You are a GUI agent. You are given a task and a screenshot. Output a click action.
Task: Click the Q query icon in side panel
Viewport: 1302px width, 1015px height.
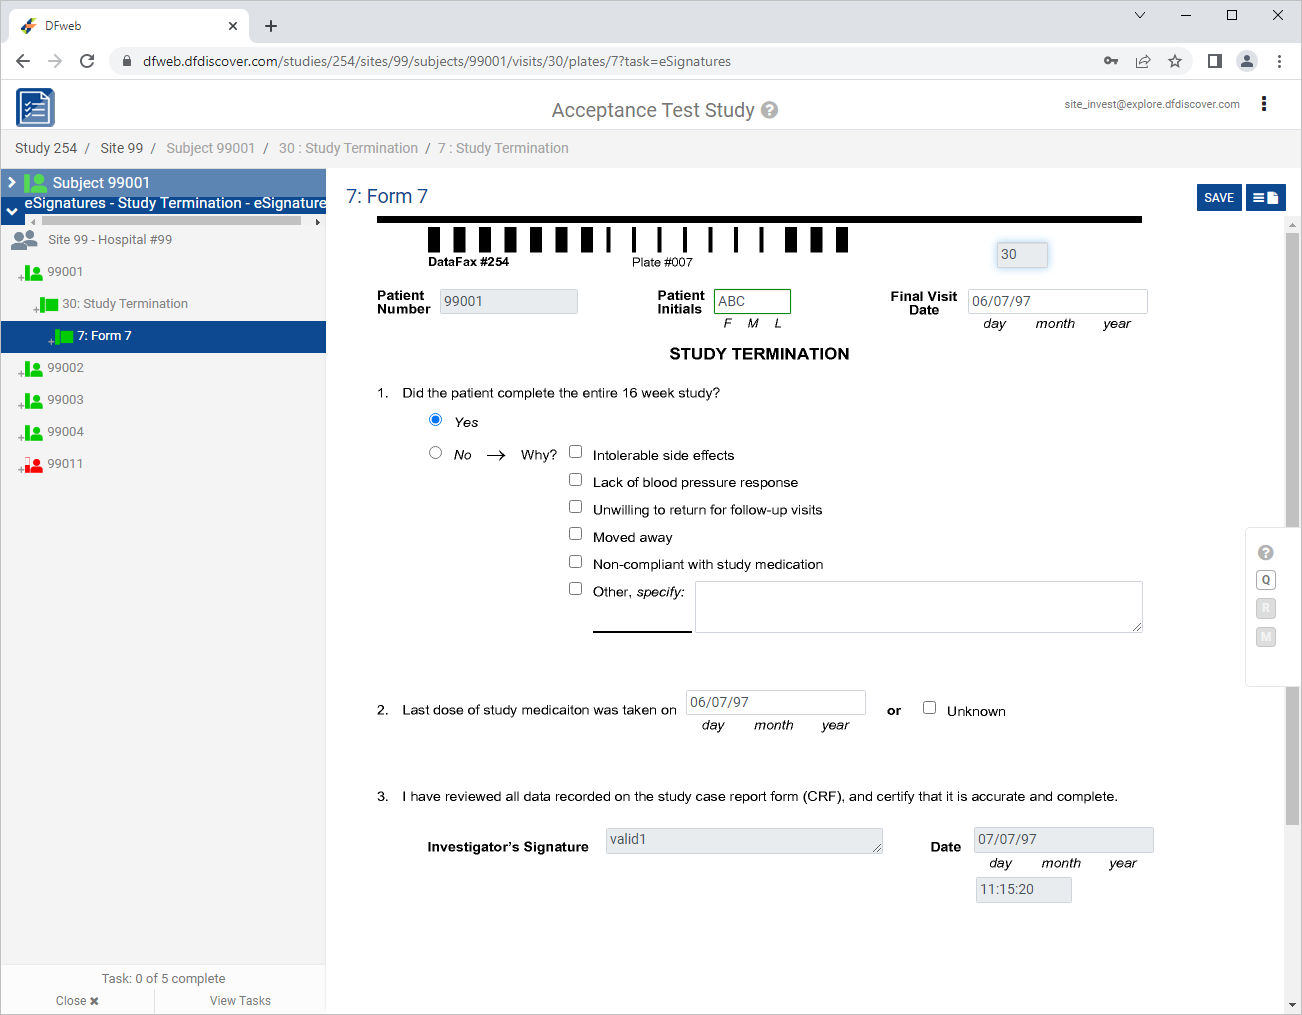(1266, 580)
